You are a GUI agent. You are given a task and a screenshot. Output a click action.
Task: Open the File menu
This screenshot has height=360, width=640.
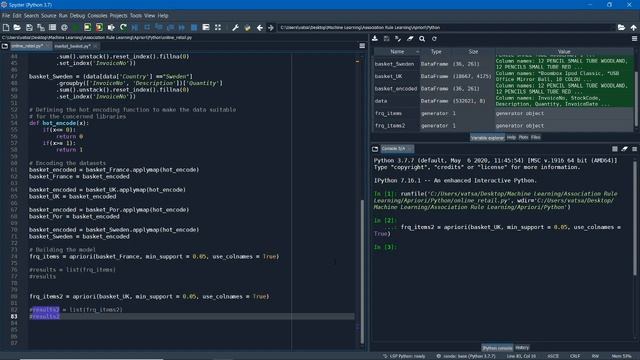point(6,16)
